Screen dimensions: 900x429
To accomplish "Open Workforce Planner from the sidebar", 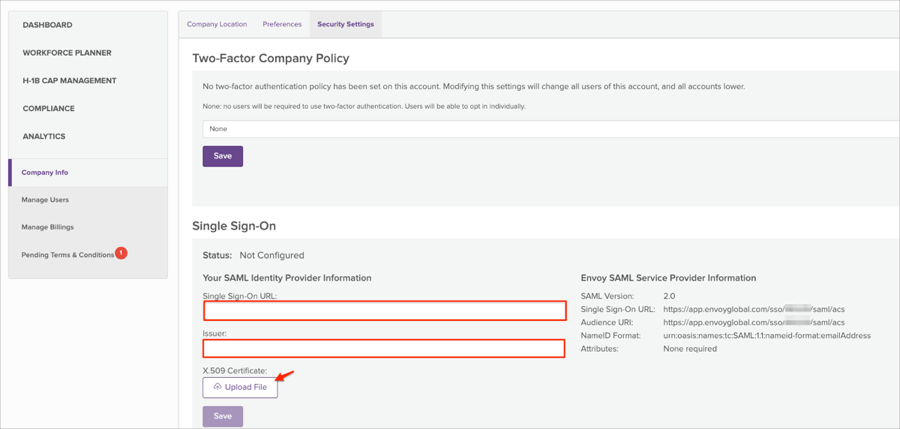I will 67,53.
